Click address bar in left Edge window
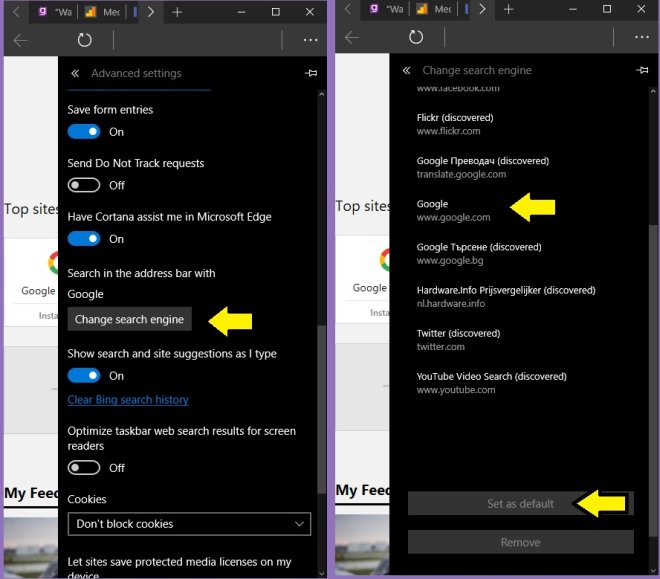Screen dimensions: 660x579 pos(197,40)
